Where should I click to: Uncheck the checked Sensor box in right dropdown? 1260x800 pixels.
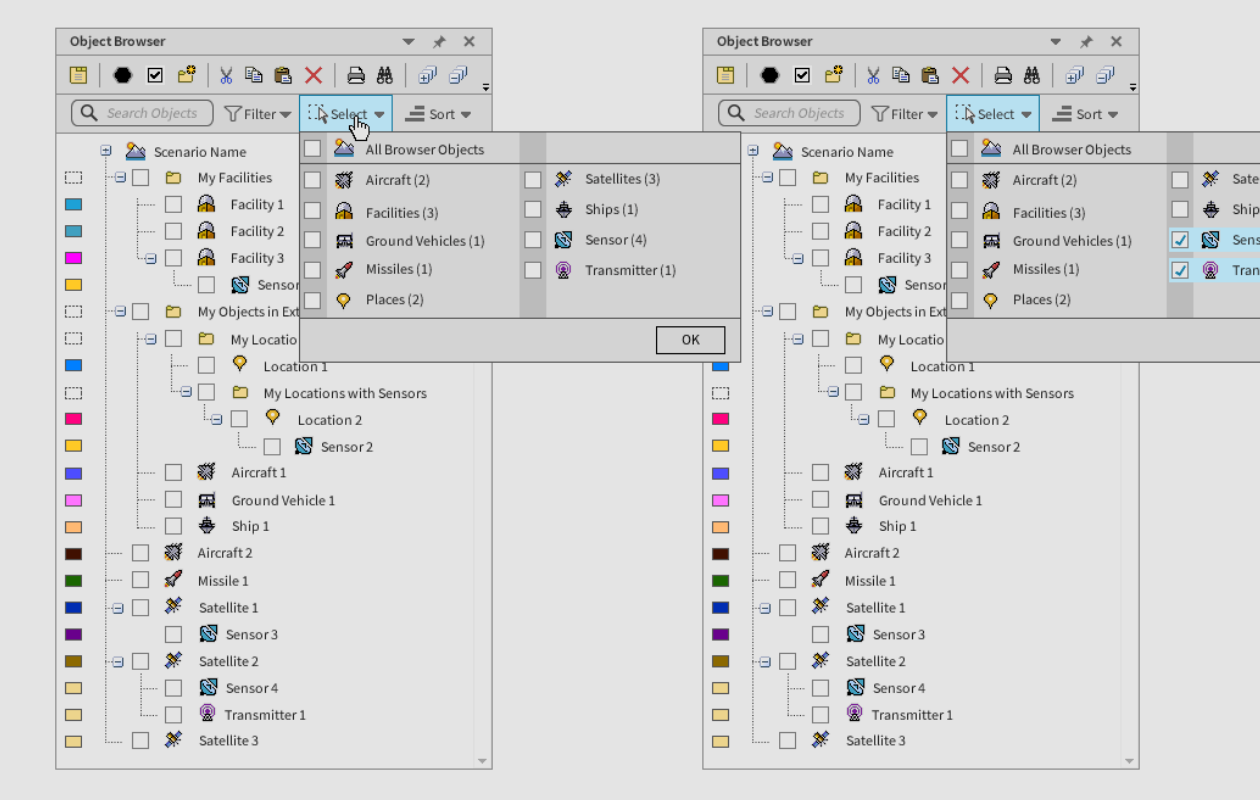1180,240
